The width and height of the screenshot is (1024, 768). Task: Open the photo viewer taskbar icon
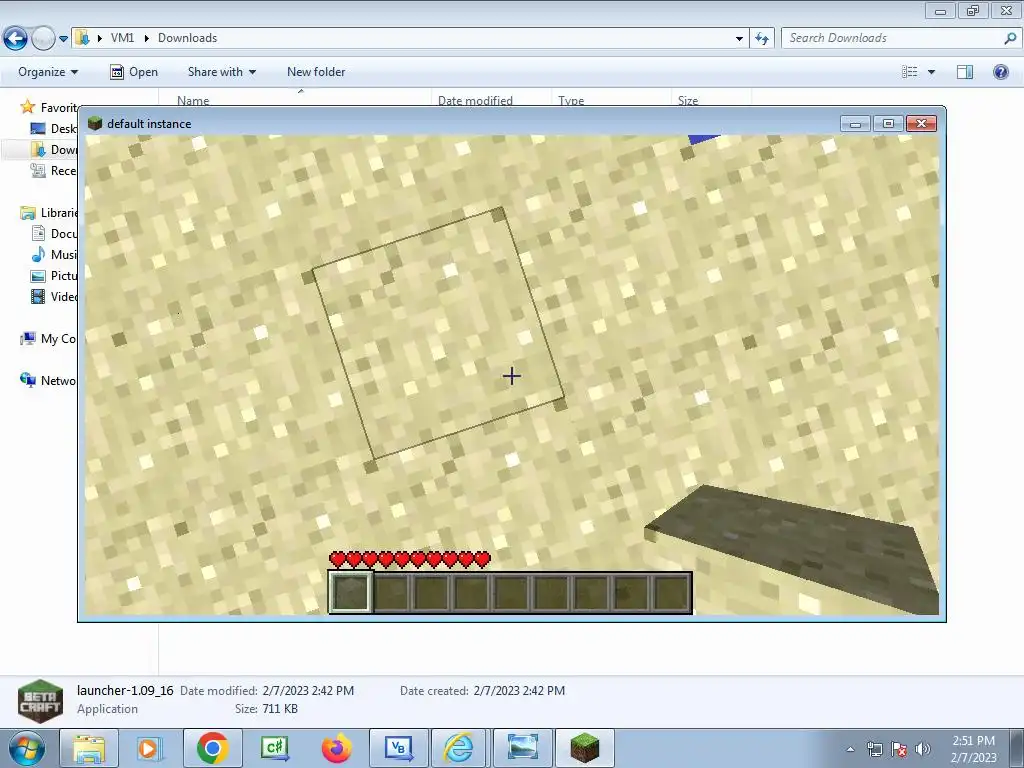[522, 748]
